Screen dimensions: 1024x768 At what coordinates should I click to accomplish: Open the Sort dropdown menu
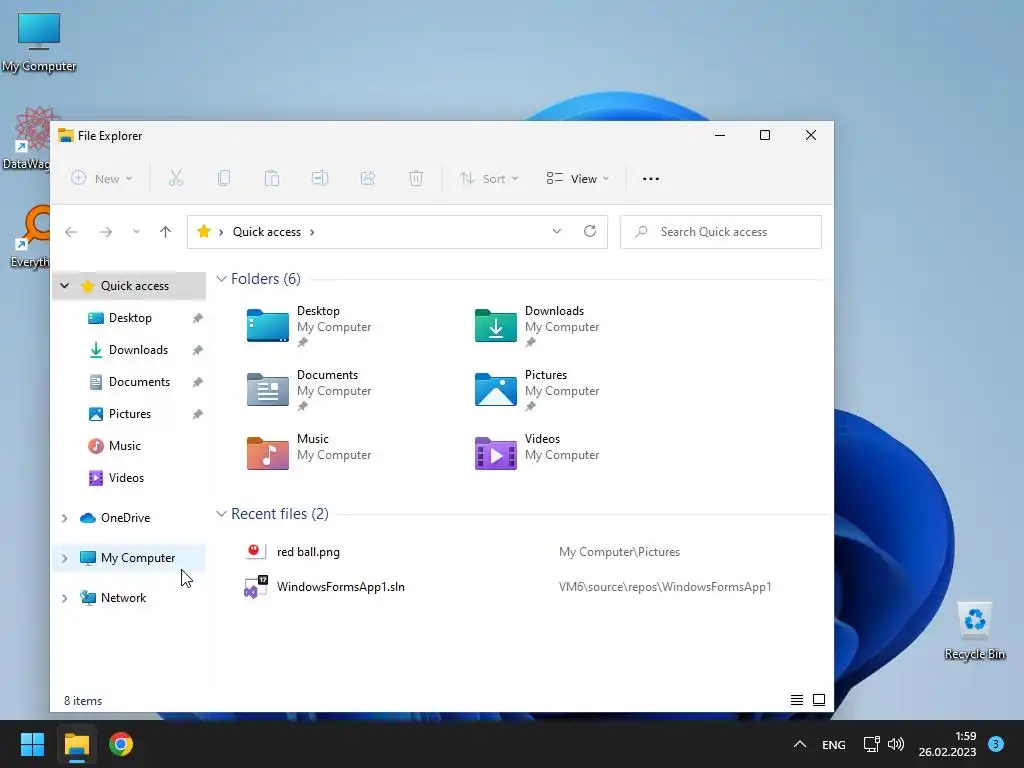(489, 178)
